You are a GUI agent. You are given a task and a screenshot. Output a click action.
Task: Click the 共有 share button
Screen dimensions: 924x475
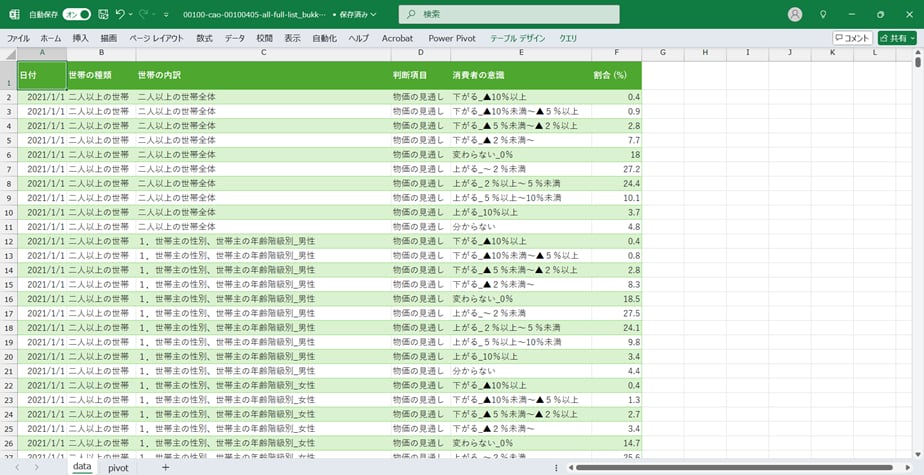pos(897,38)
